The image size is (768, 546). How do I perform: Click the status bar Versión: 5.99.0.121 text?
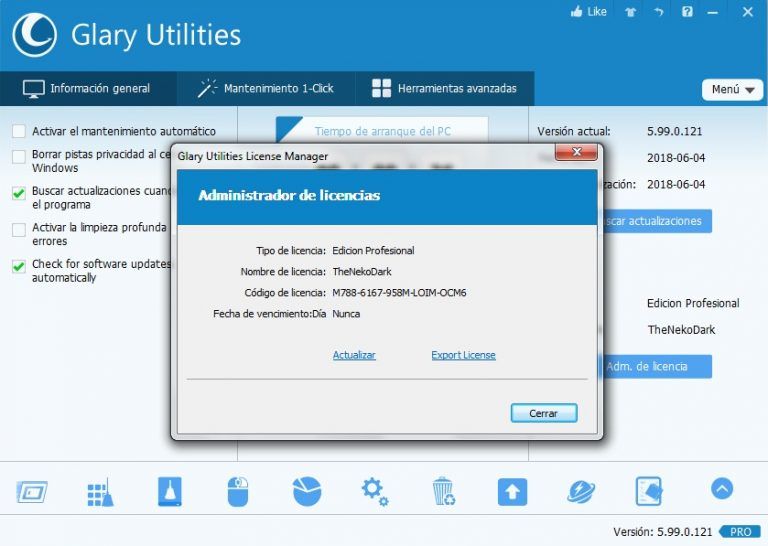tap(663, 532)
